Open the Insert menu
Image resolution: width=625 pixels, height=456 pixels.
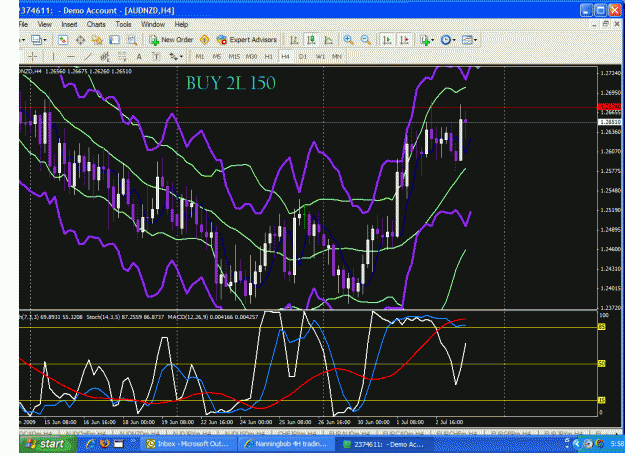coord(69,24)
